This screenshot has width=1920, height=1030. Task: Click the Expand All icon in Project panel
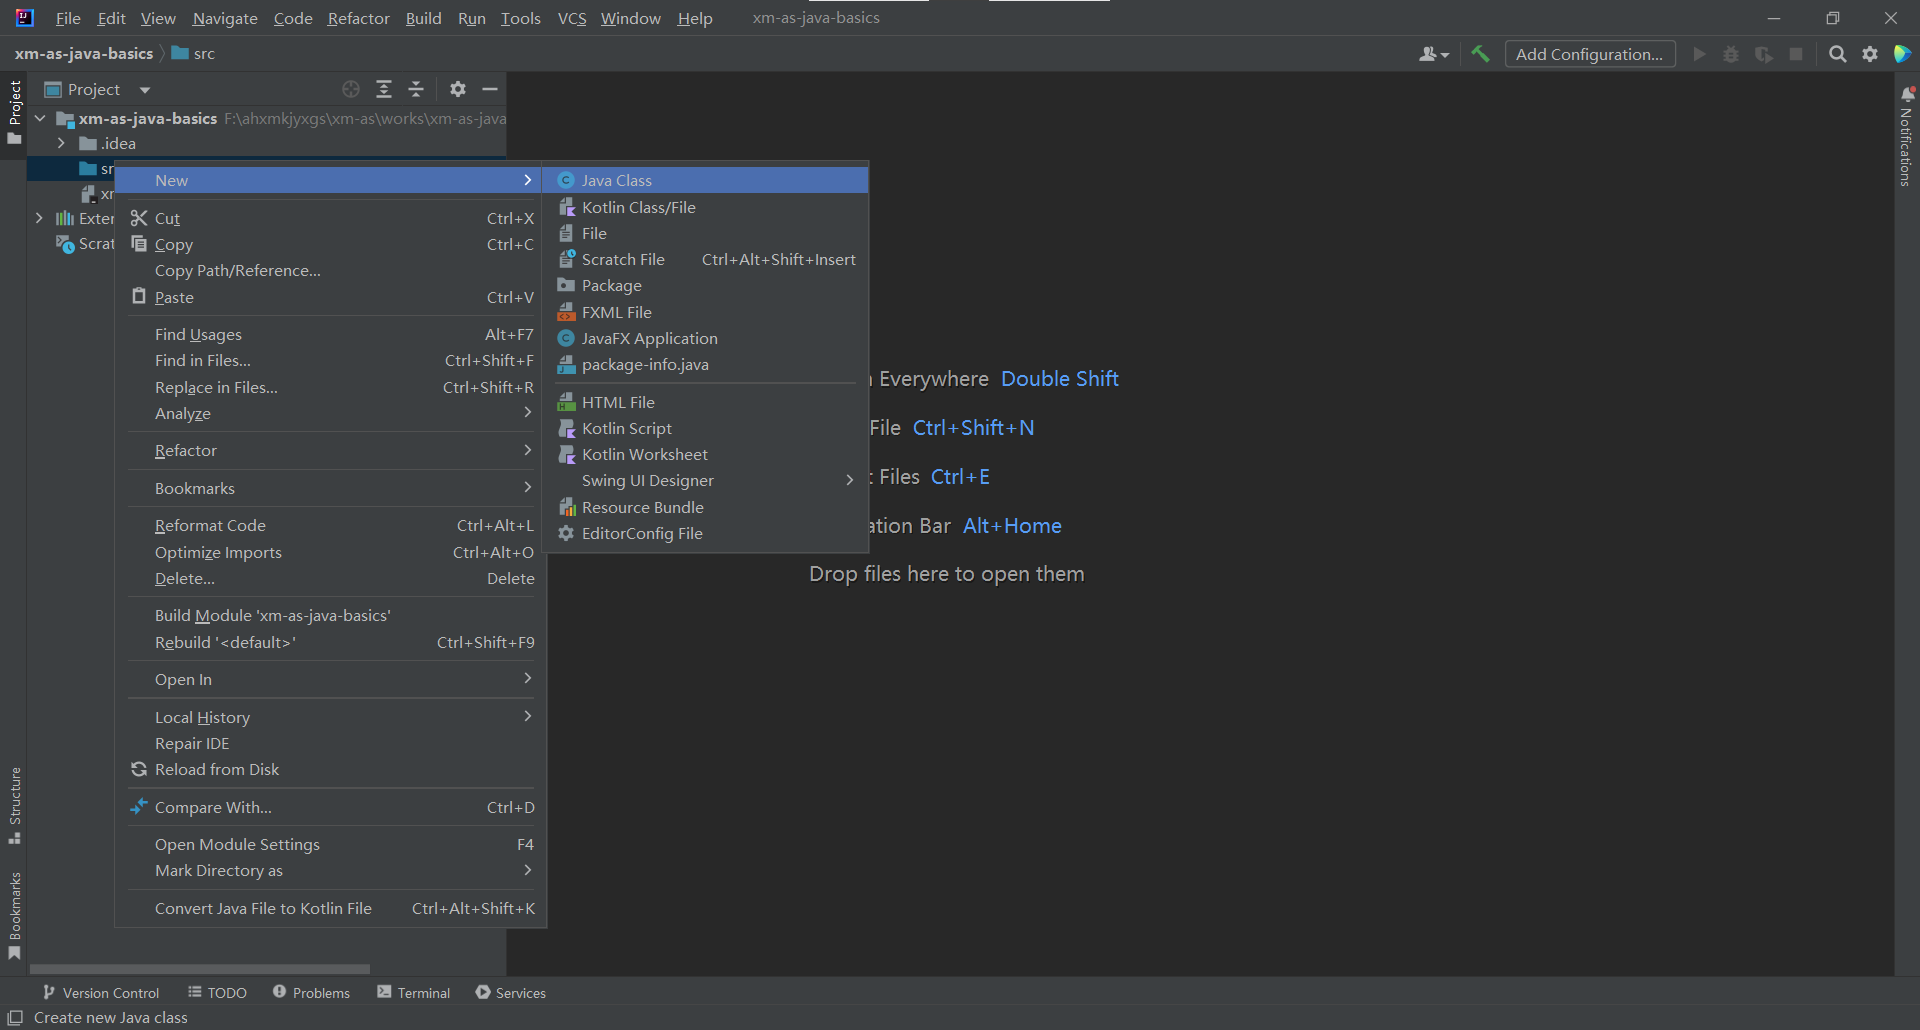384,89
